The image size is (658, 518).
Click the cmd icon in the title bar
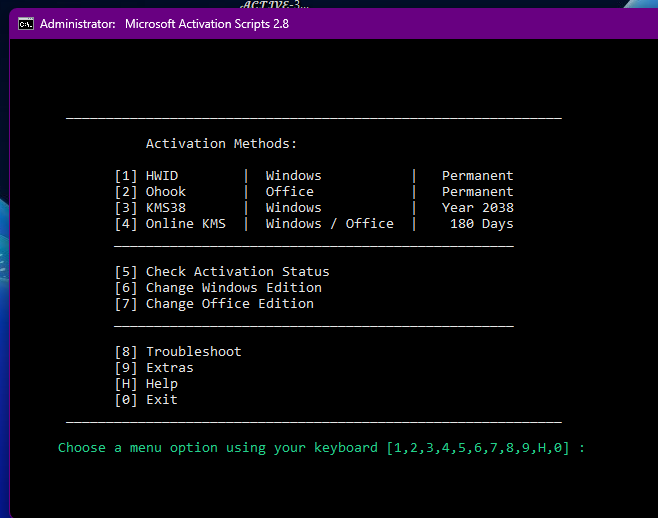(x=26, y=24)
